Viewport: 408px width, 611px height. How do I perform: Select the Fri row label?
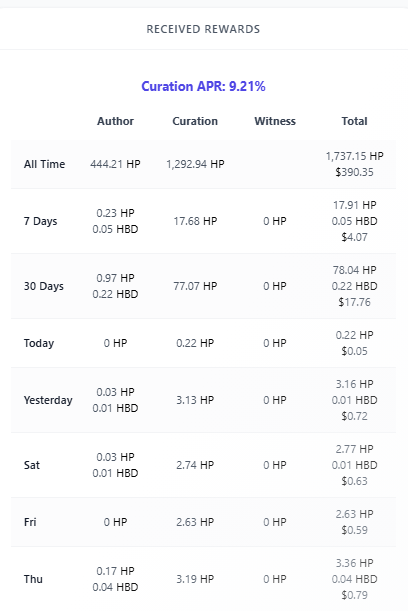point(30,522)
